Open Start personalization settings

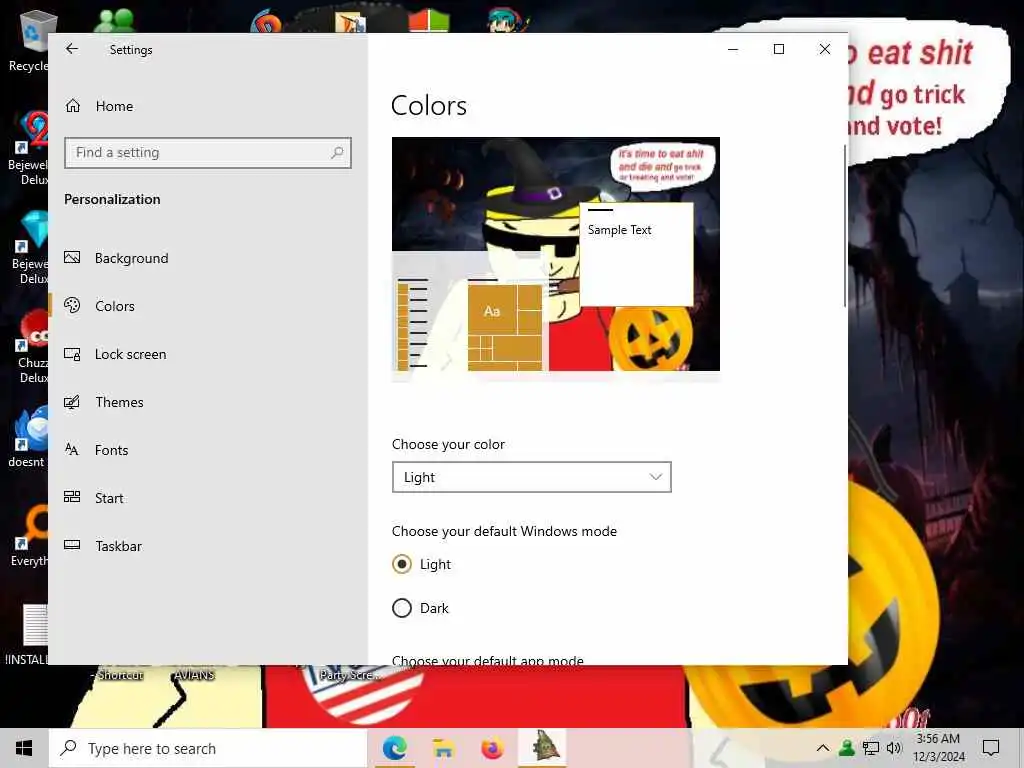(x=208, y=498)
